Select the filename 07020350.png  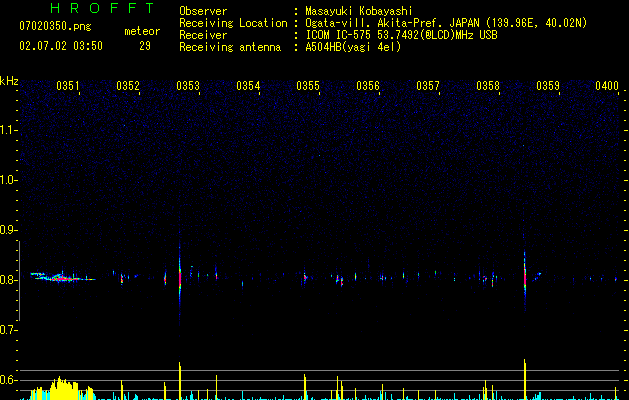55,26
